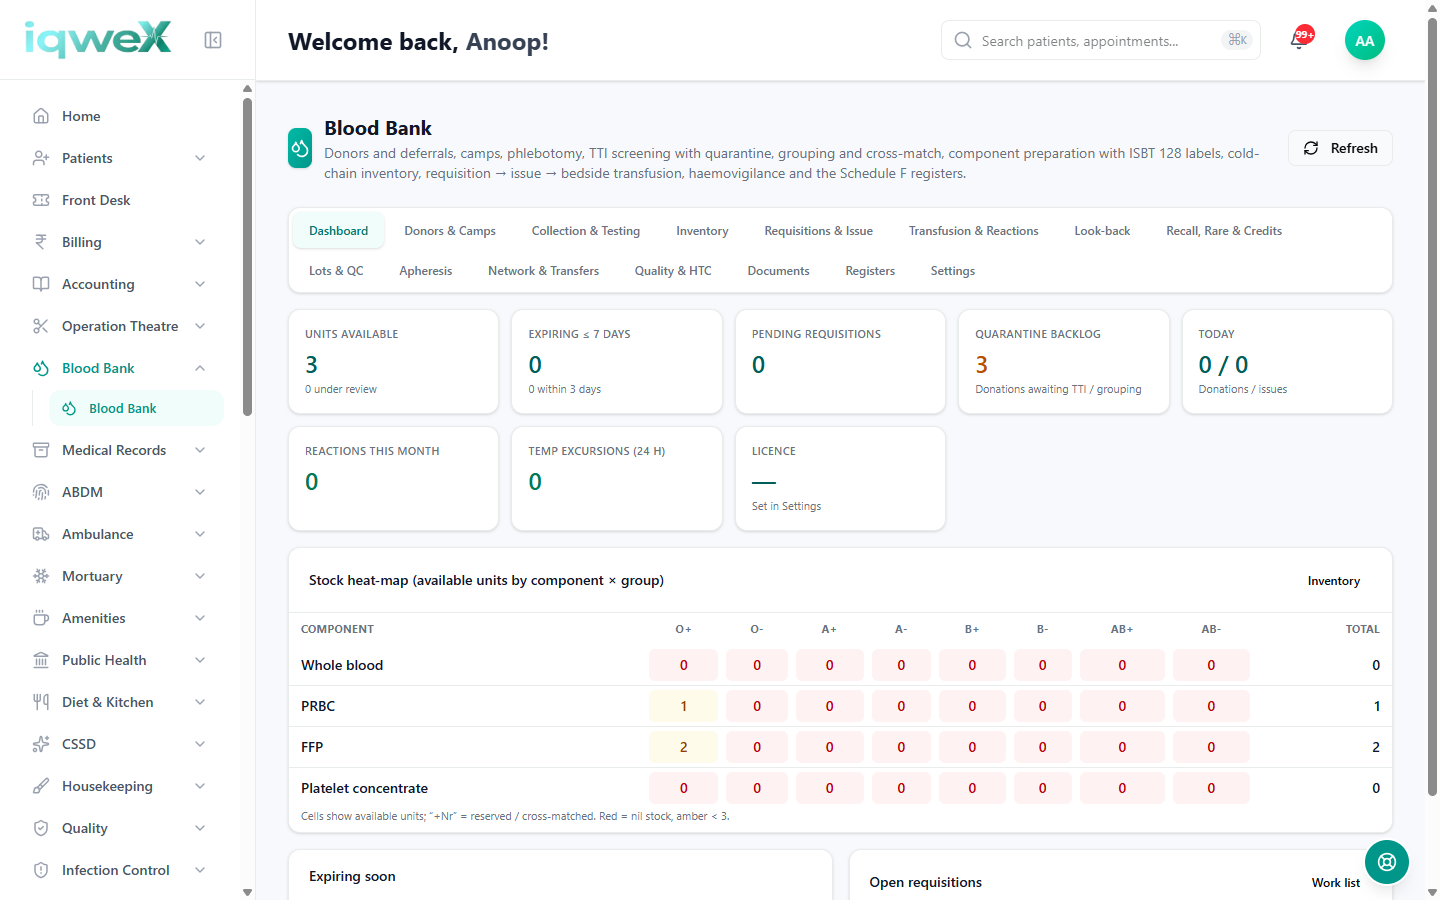This screenshot has width=1440, height=900.
Task: Select the Blood Bank submenu item
Action: coord(136,408)
